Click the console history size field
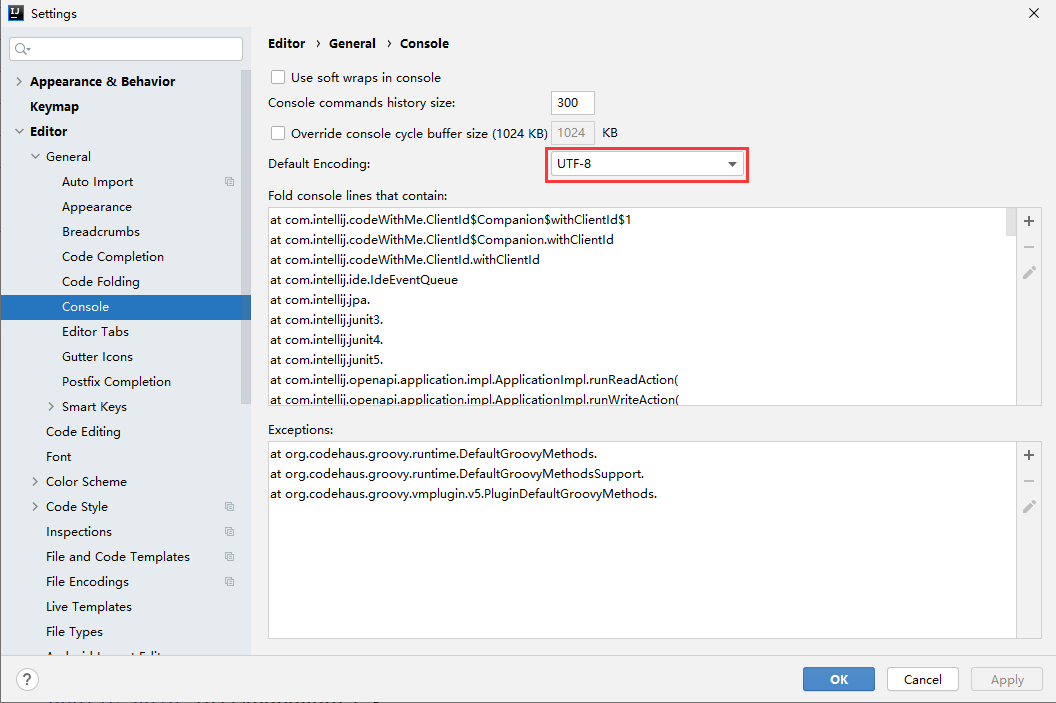 point(572,103)
